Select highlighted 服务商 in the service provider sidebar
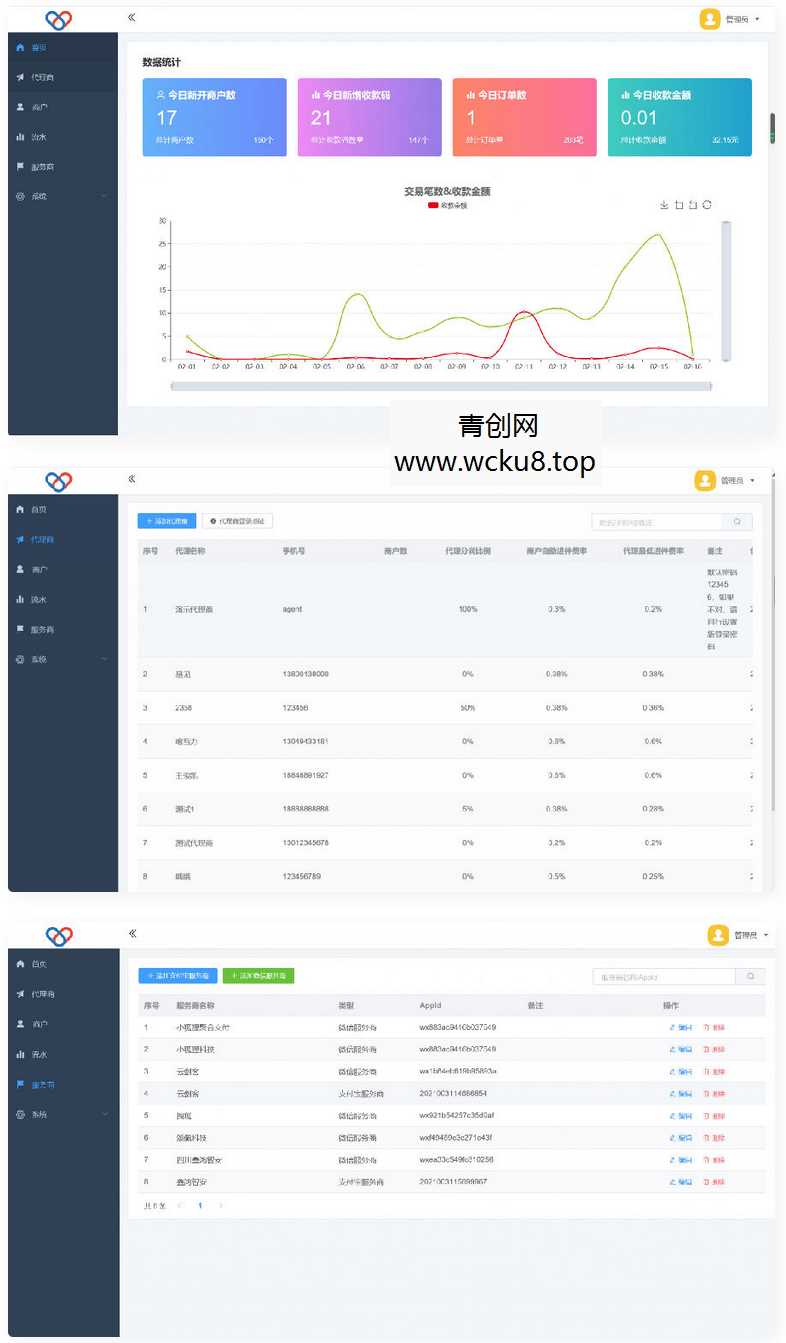Image resolution: width=786 pixels, height=1343 pixels. tap(62, 1084)
